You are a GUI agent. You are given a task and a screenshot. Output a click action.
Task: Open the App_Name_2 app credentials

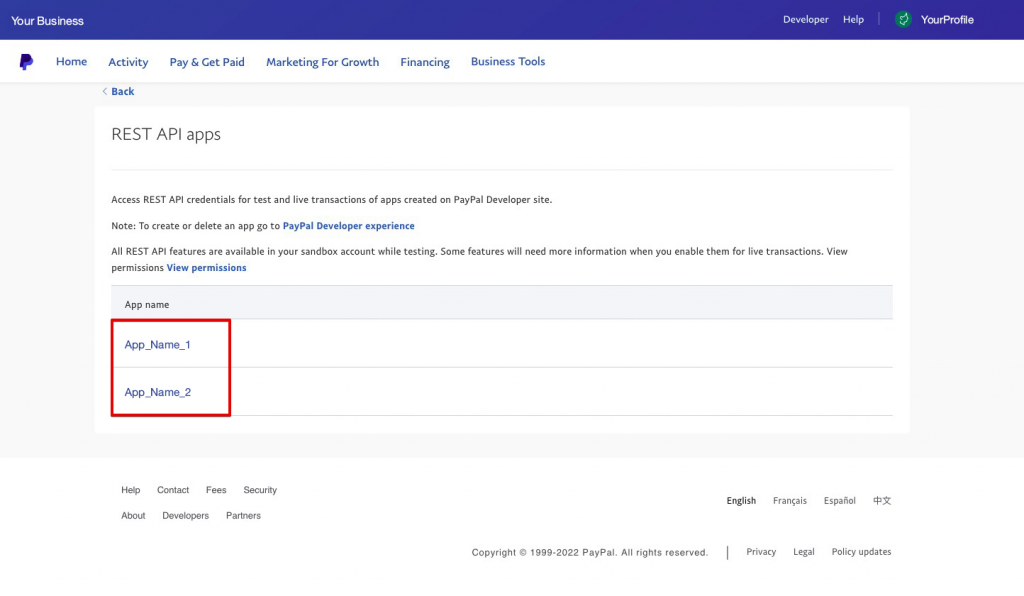pos(157,393)
